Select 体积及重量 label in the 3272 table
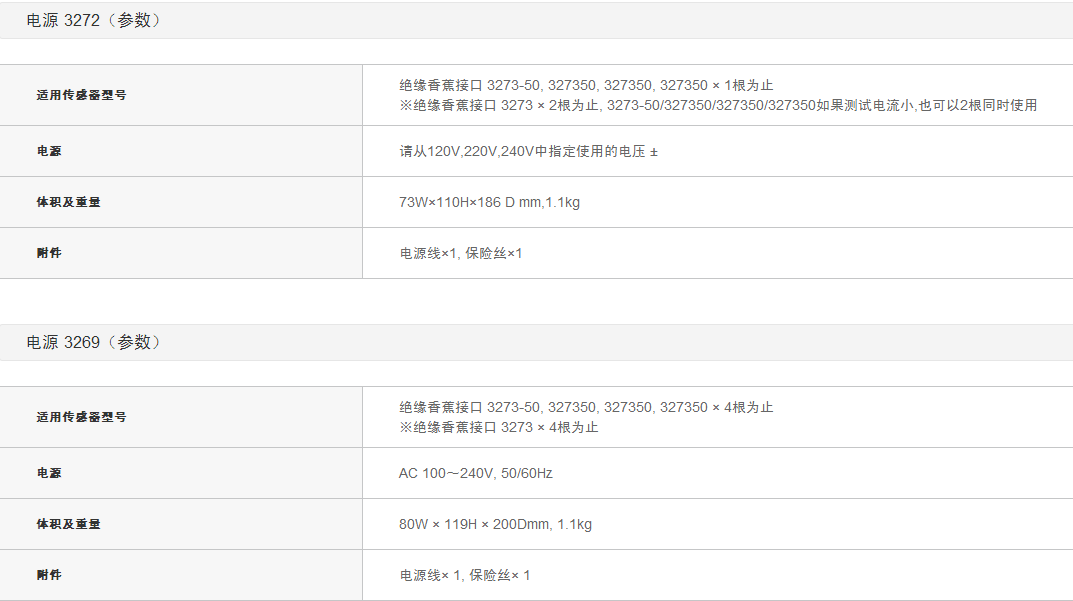This screenshot has width=1073, height=601. 68,202
